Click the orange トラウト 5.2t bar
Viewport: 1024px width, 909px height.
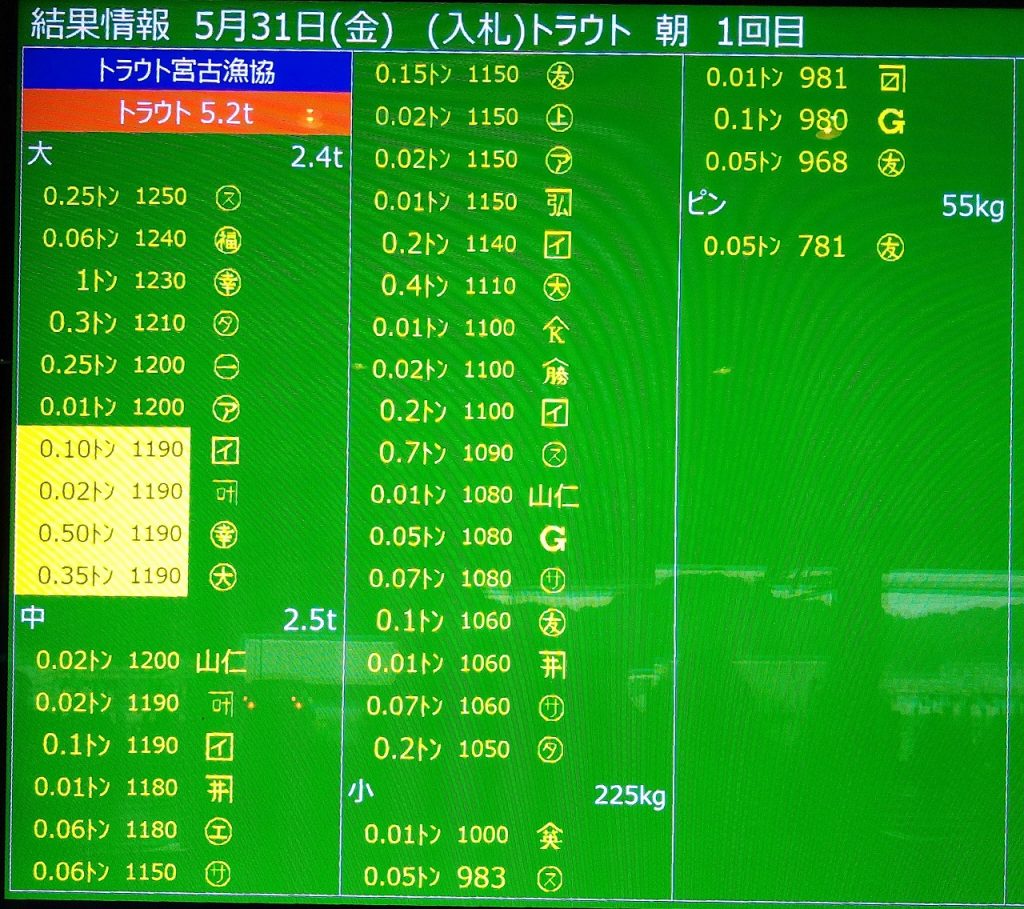[x=186, y=113]
